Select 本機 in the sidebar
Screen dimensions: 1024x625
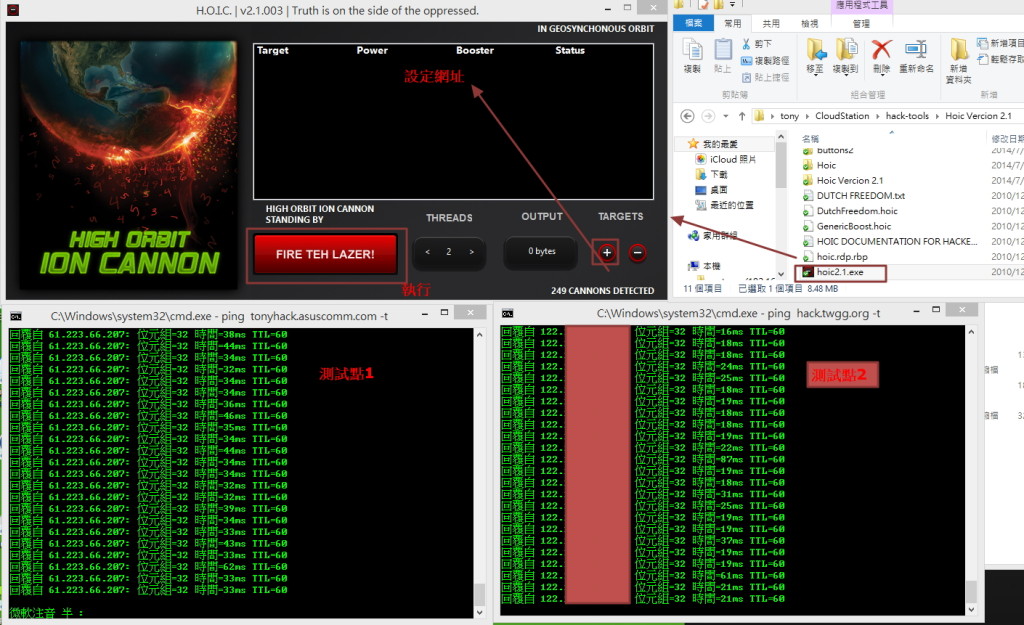[x=704, y=266]
